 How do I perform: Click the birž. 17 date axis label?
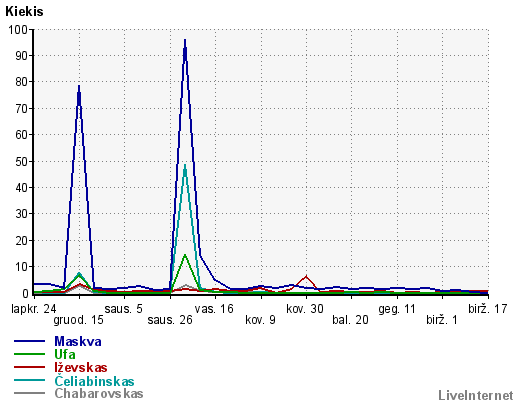tap(488, 309)
